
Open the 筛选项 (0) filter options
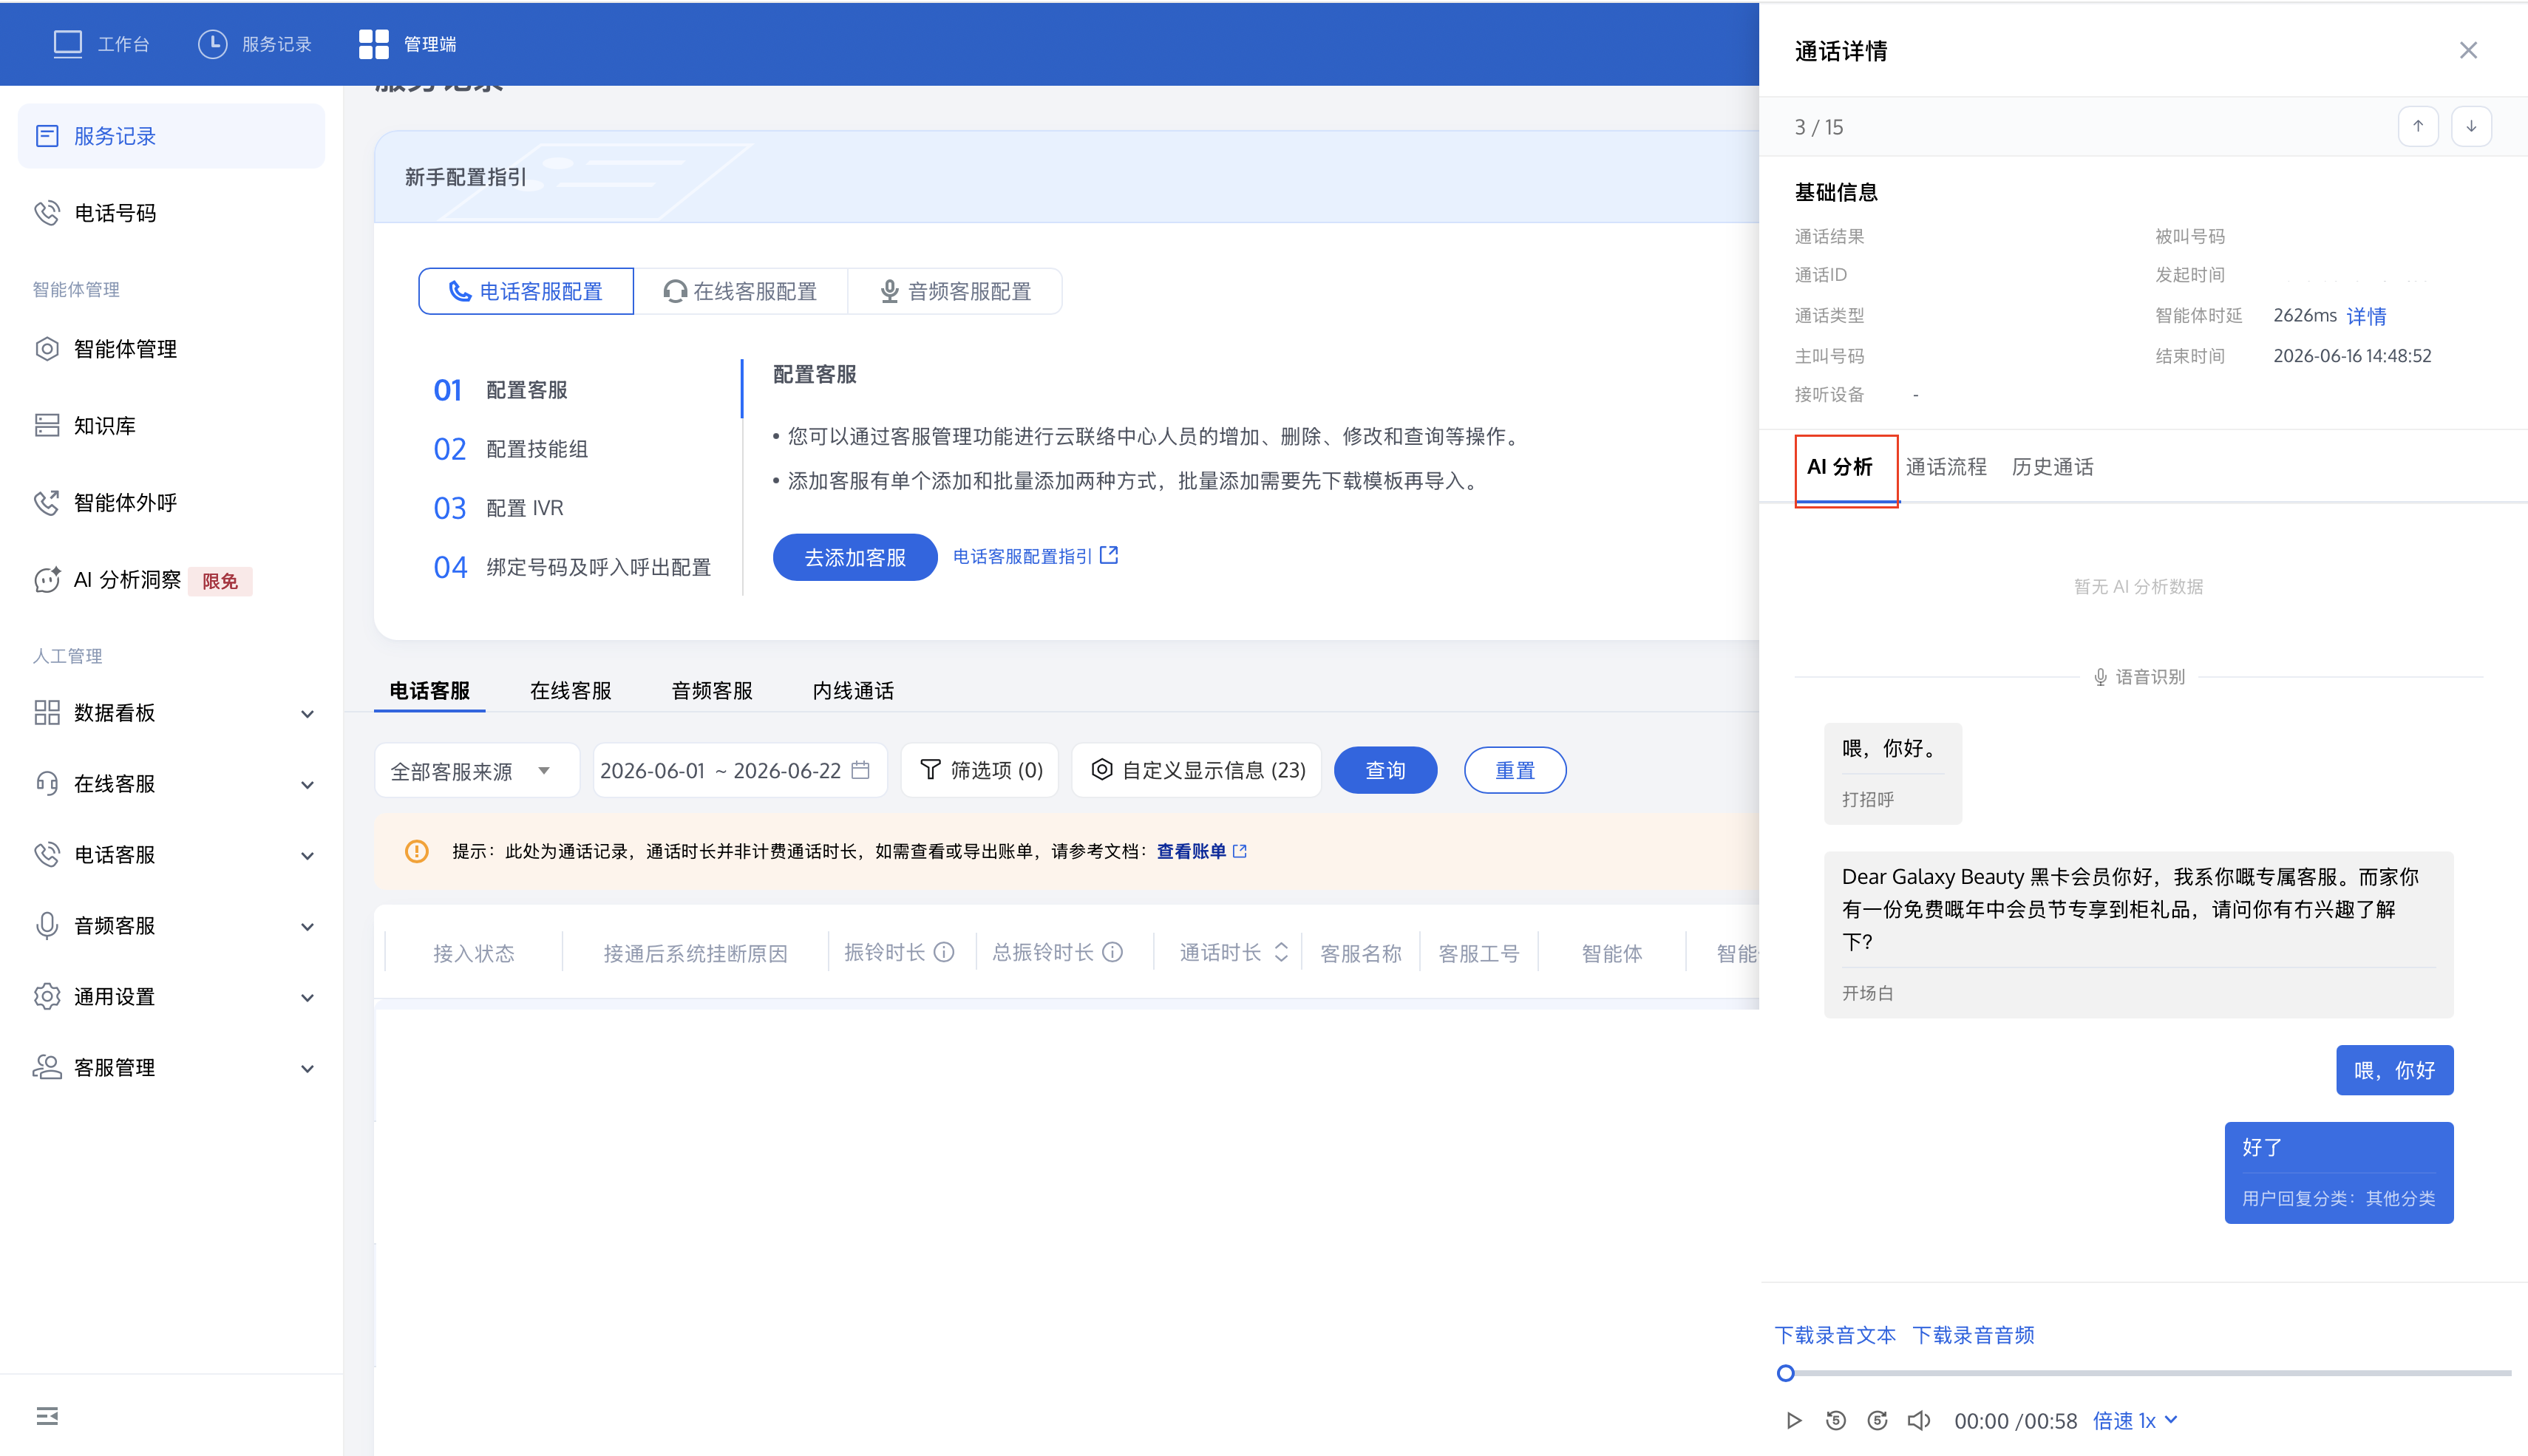click(x=980, y=770)
